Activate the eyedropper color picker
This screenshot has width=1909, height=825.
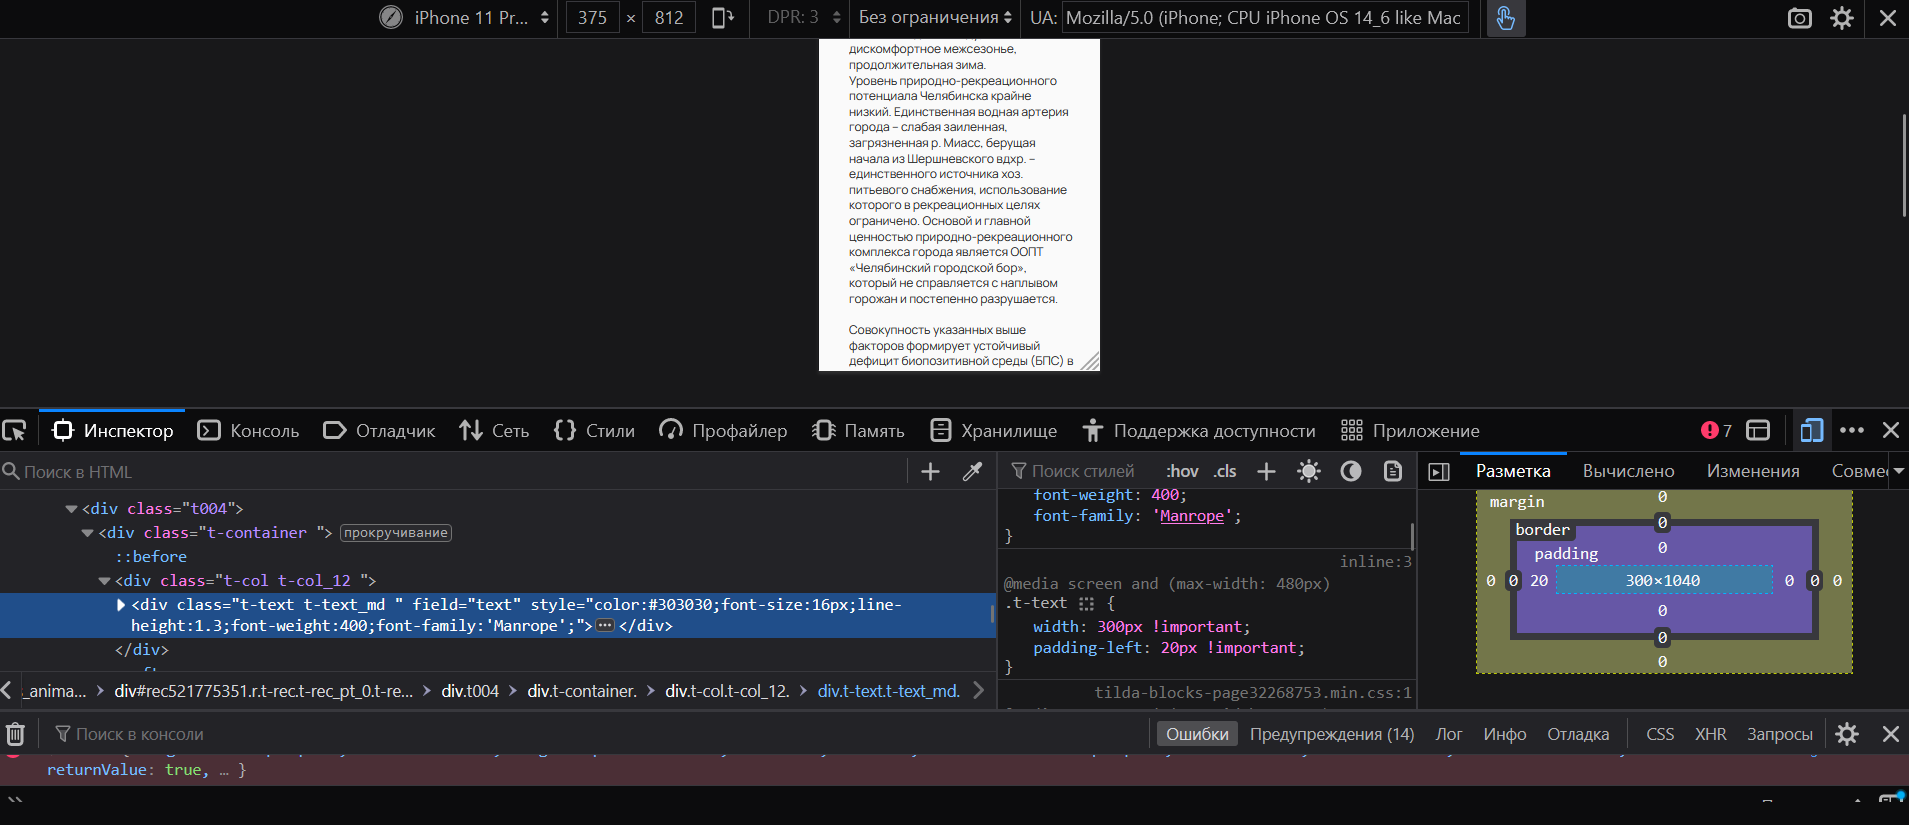click(972, 471)
